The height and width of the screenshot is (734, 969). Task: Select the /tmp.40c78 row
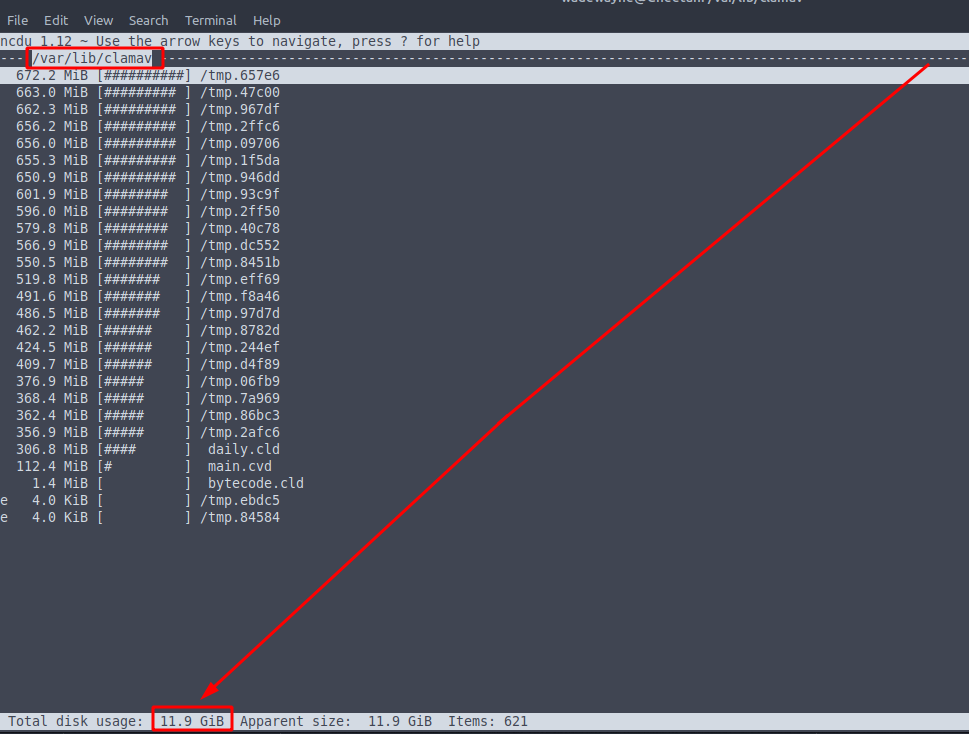[484, 229]
